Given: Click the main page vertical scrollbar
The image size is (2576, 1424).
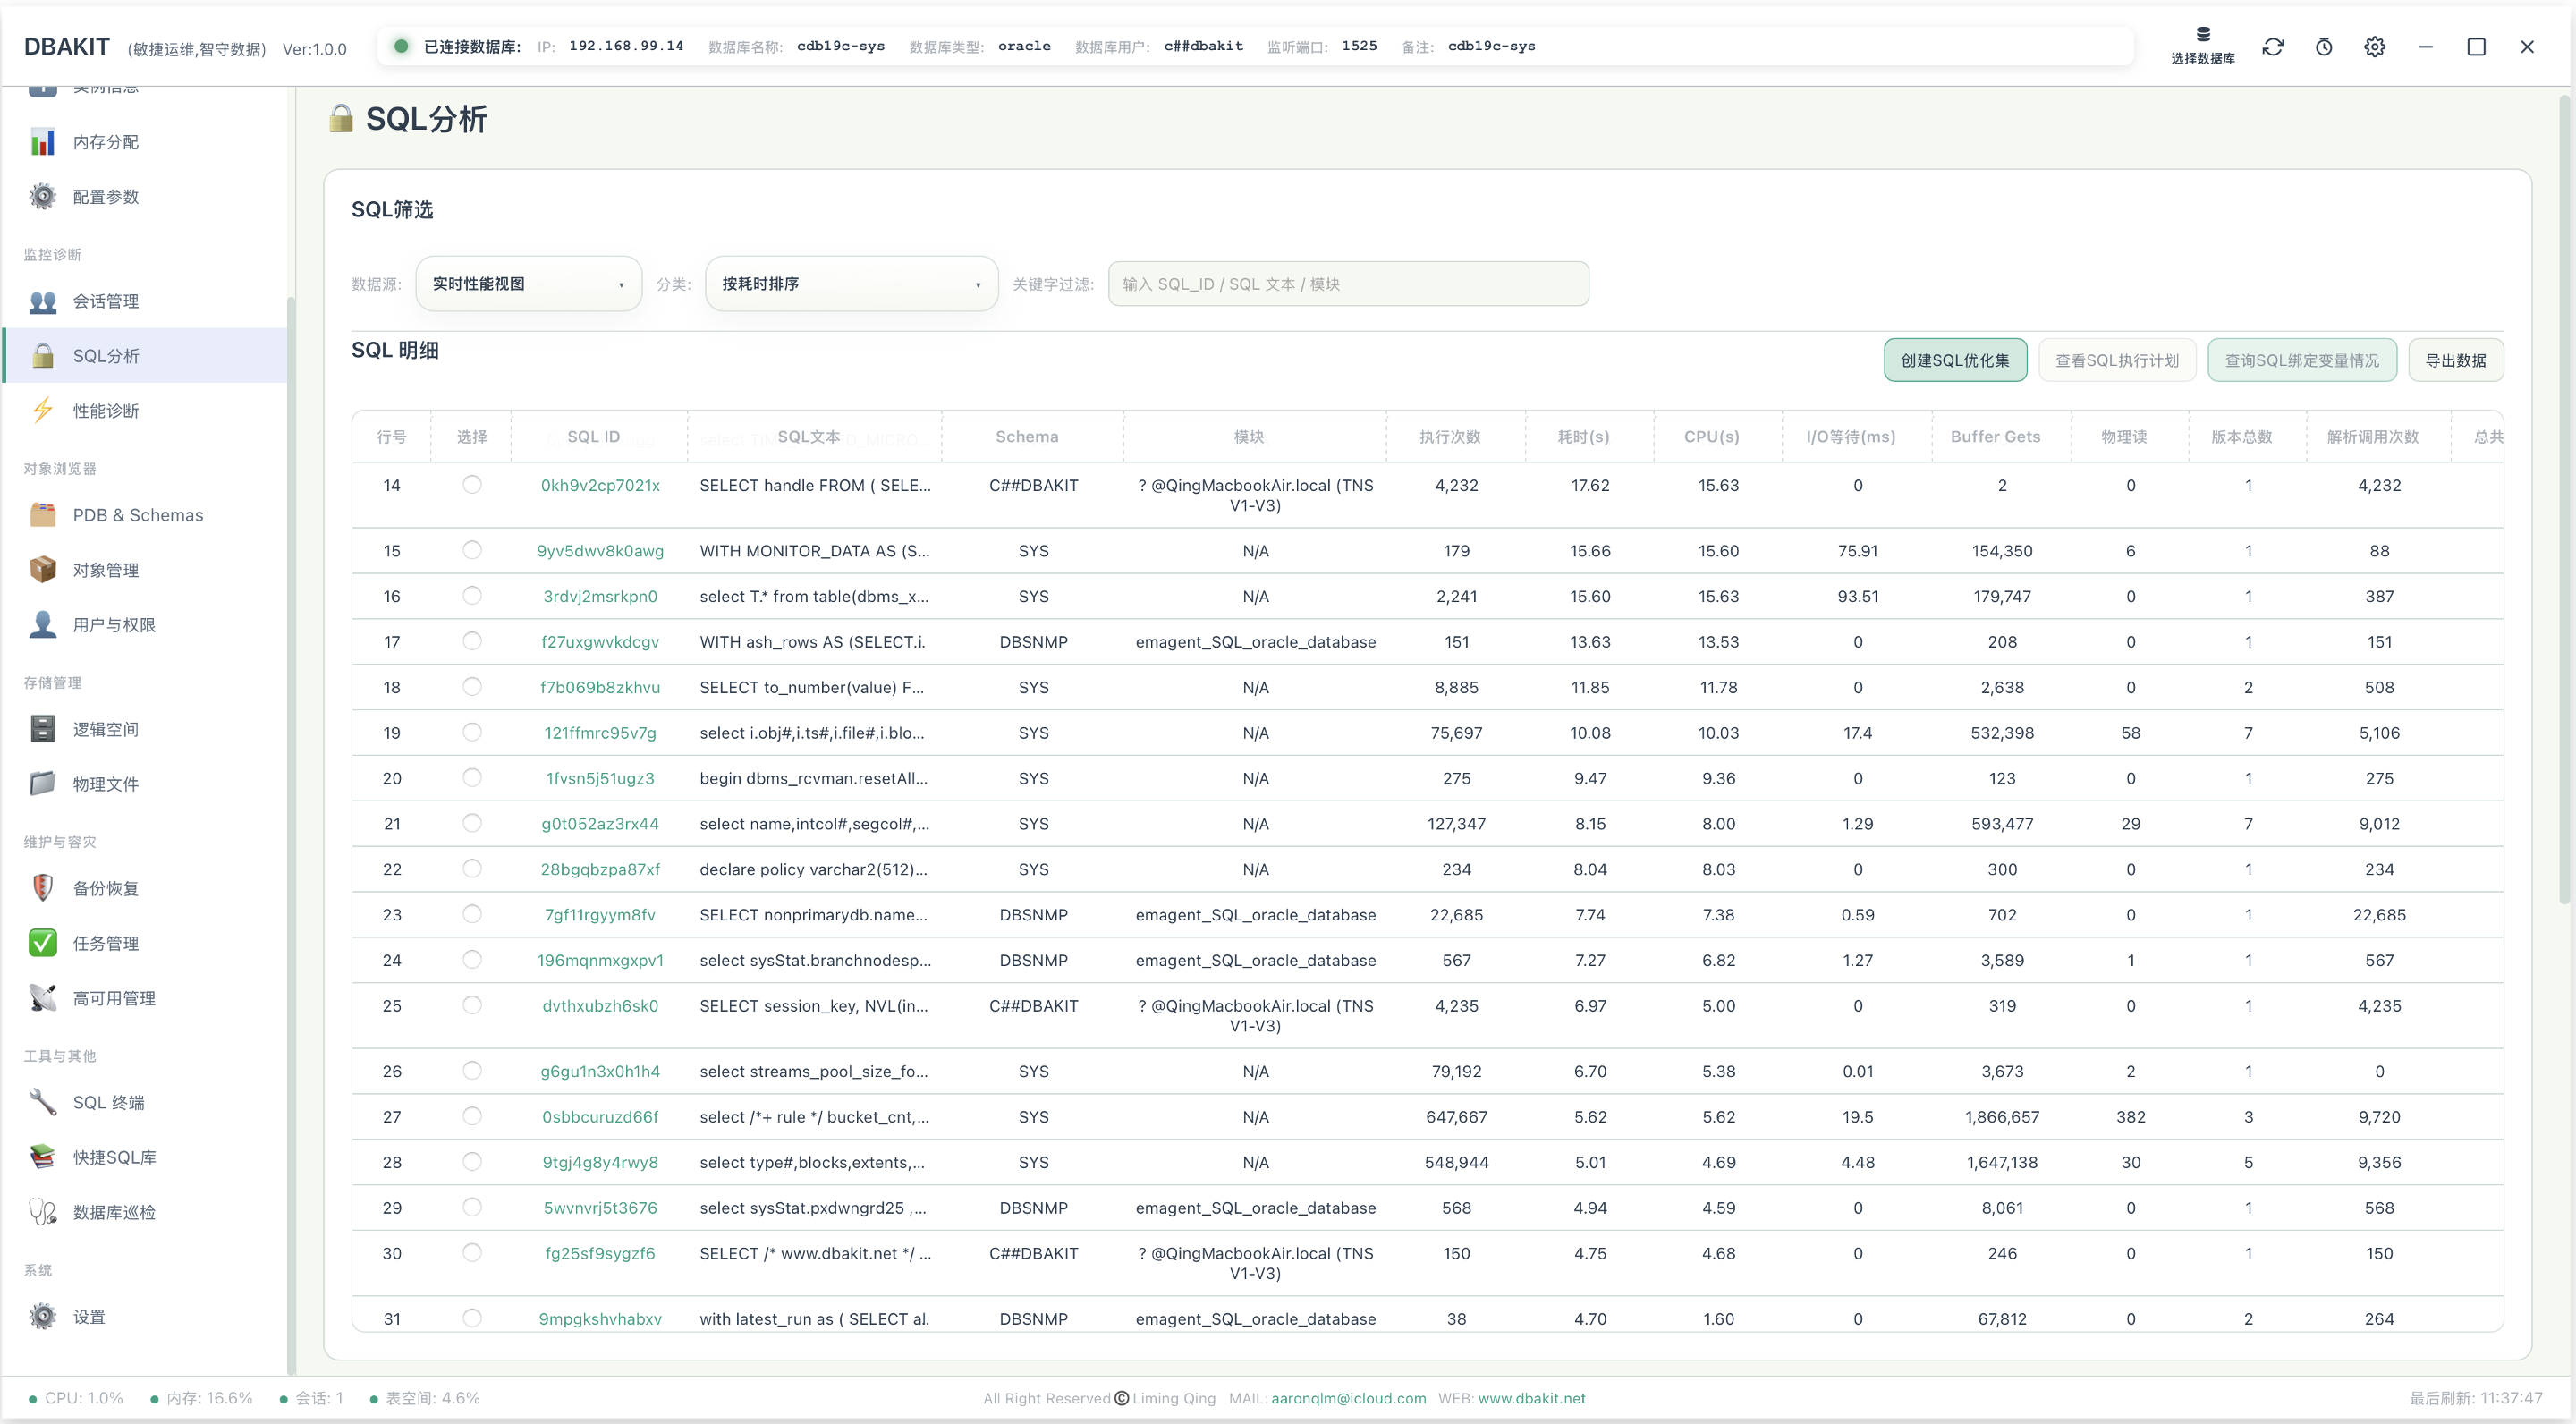Looking at the screenshot, I should click(x=2565, y=500).
